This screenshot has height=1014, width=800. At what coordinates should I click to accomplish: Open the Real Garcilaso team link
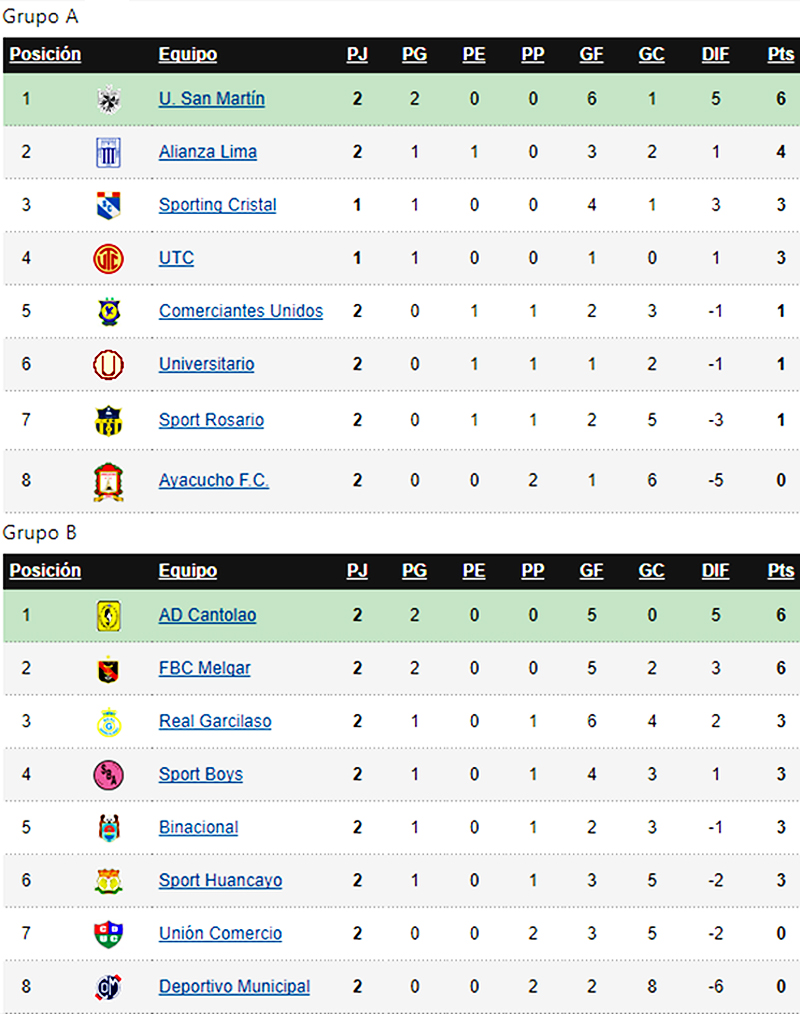(215, 721)
